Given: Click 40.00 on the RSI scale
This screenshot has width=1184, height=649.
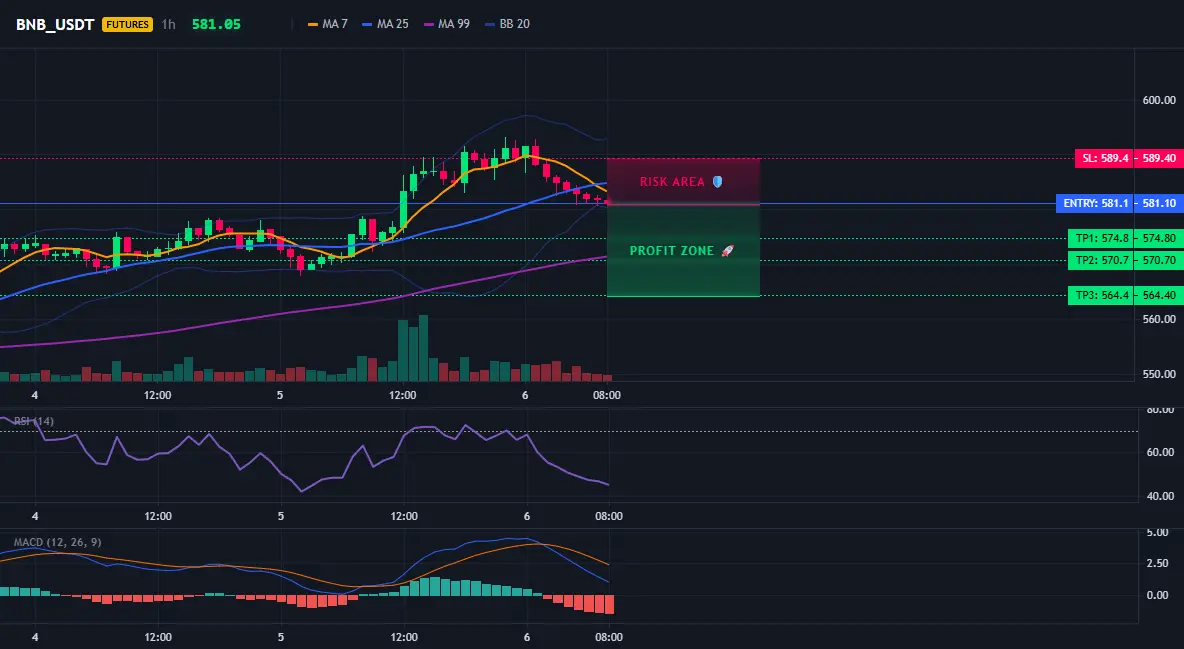Looking at the screenshot, I should [1161, 496].
